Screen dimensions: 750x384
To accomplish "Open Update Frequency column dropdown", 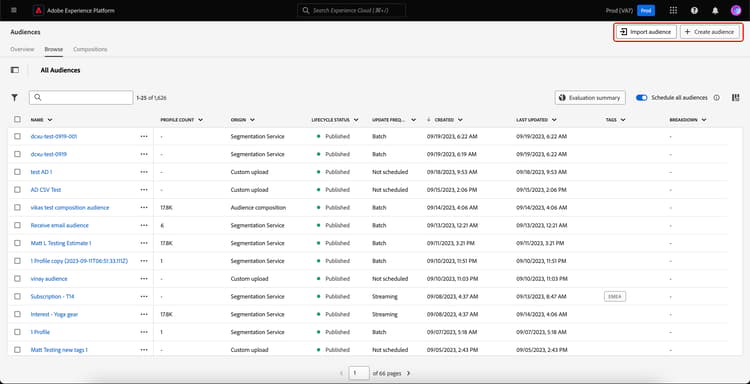I will click(x=413, y=120).
